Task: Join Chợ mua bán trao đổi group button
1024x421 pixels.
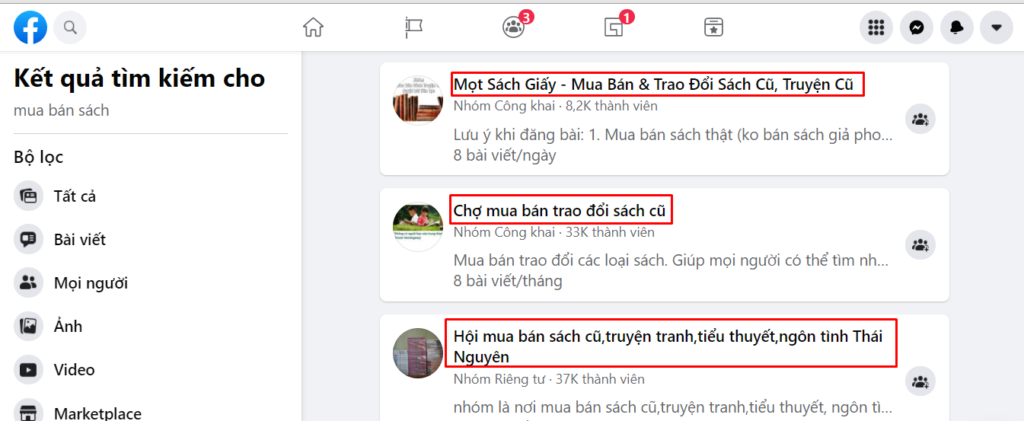Action: (x=920, y=245)
